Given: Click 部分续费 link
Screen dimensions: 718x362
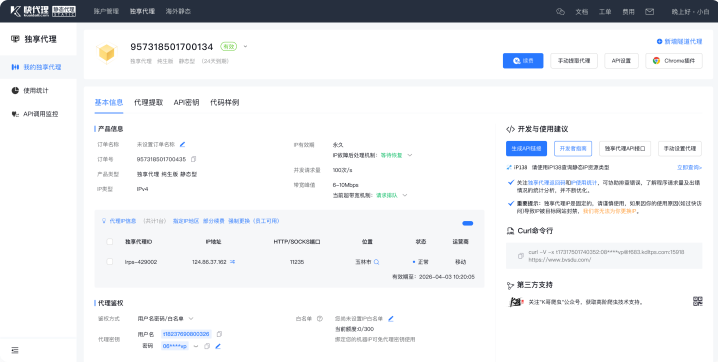Looking at the screenshot, I should [x=213, y=221].
